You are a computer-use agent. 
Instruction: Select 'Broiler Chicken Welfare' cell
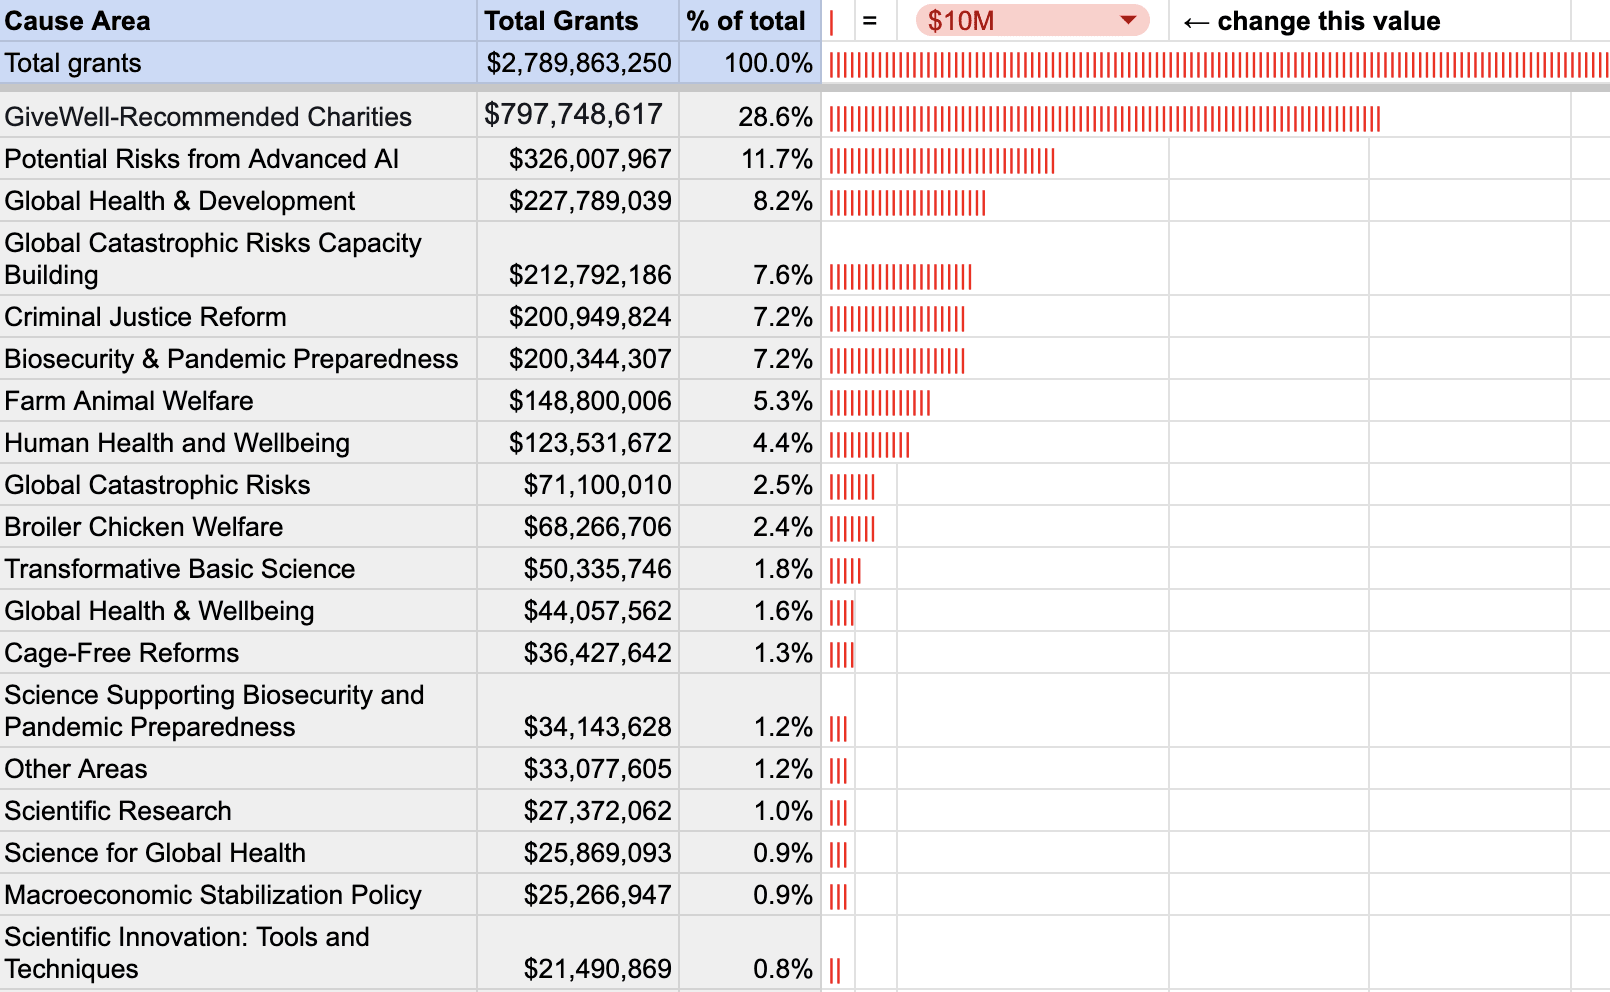point(238,527)
